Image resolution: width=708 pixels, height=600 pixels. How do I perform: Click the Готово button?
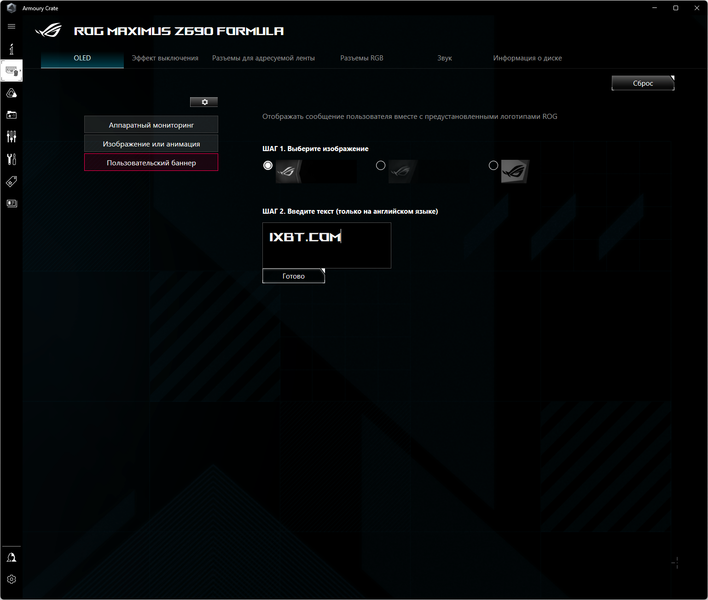(x=293, y=276)
